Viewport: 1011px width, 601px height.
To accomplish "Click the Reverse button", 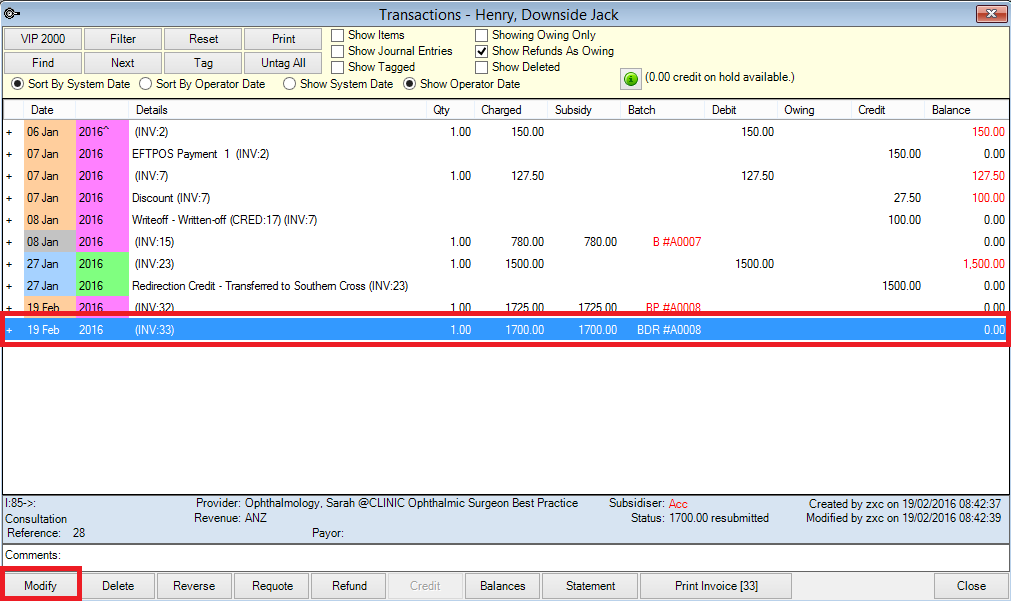I will click(194, 586).
